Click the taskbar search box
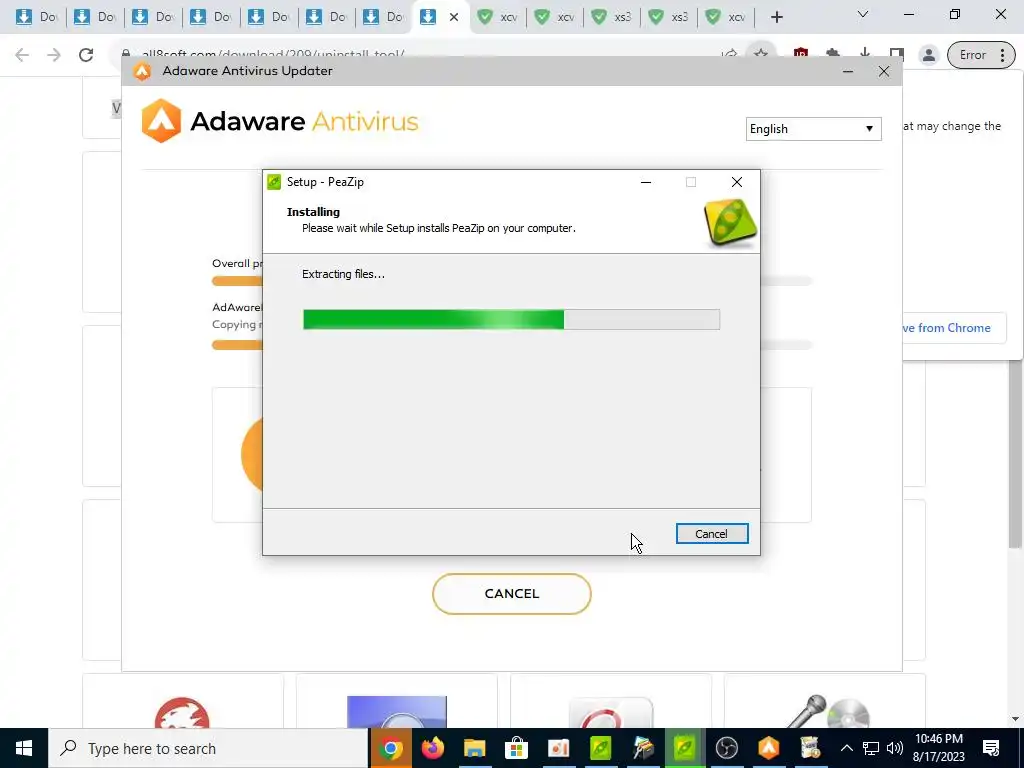Image resolution: width=1024 pixels, height=768 pixels. tap(208, 748)
